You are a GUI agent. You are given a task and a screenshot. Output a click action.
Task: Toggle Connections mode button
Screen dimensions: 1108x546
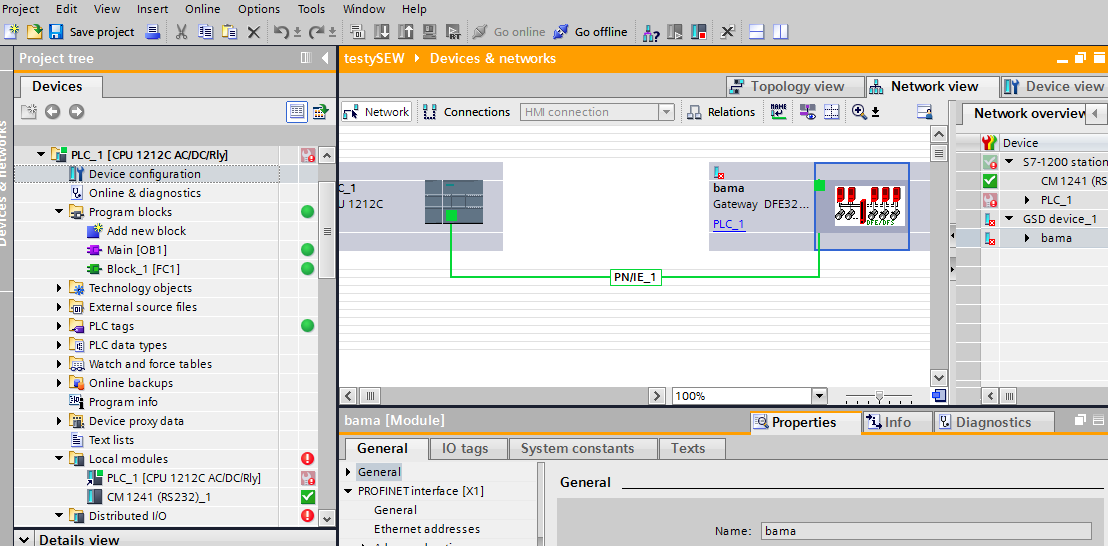pyautogui.click(x=467, y=112)
